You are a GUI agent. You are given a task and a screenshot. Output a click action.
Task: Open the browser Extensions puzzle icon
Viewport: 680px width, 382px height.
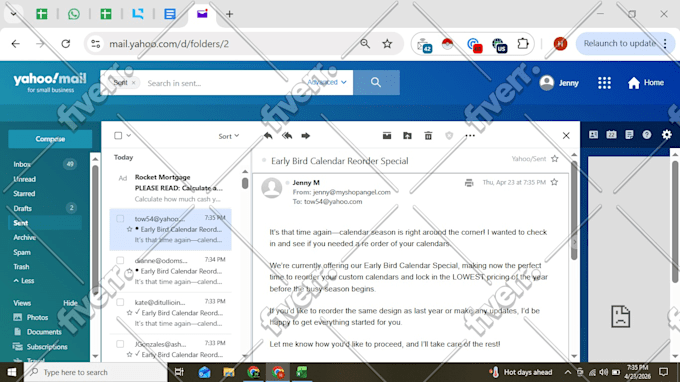(523, 43)
